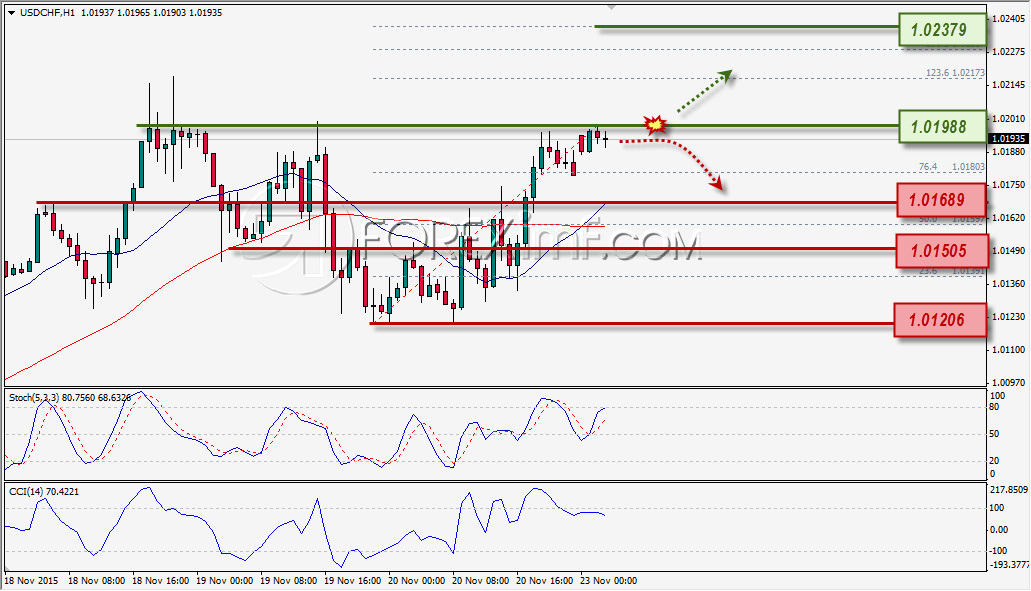Viewport: 1031px width, 591px height.
Task: Click price scale value 1.02275
Action: [1009, 51]
